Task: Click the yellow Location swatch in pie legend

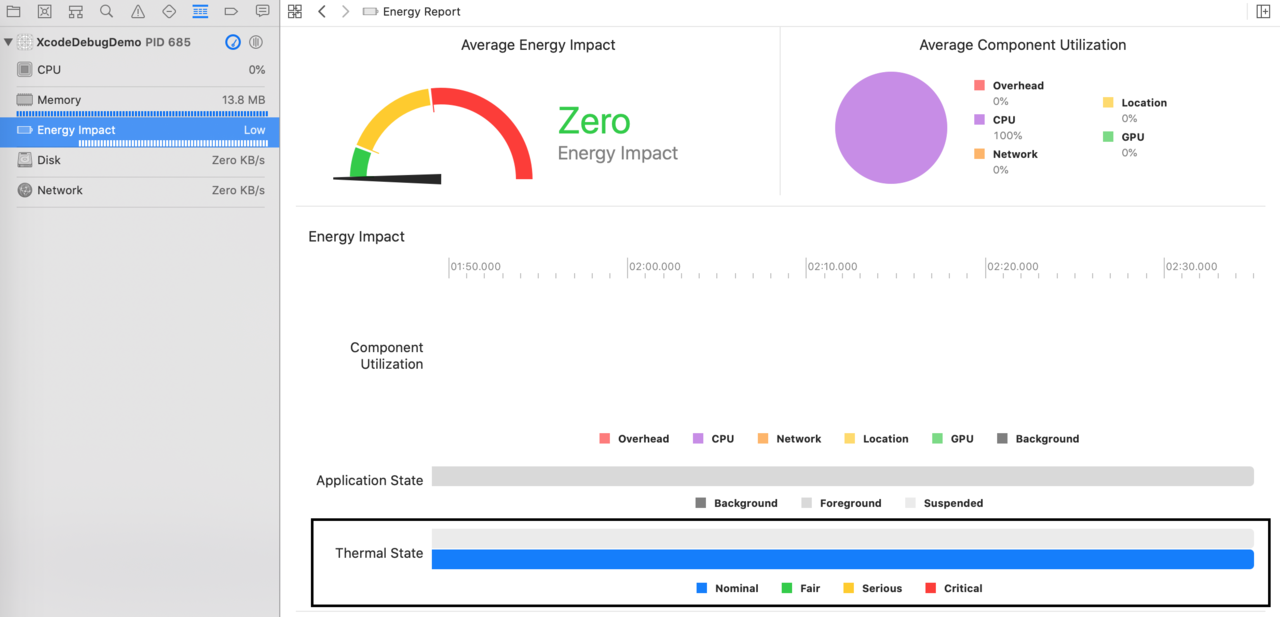Action: tap(1108, 102)
